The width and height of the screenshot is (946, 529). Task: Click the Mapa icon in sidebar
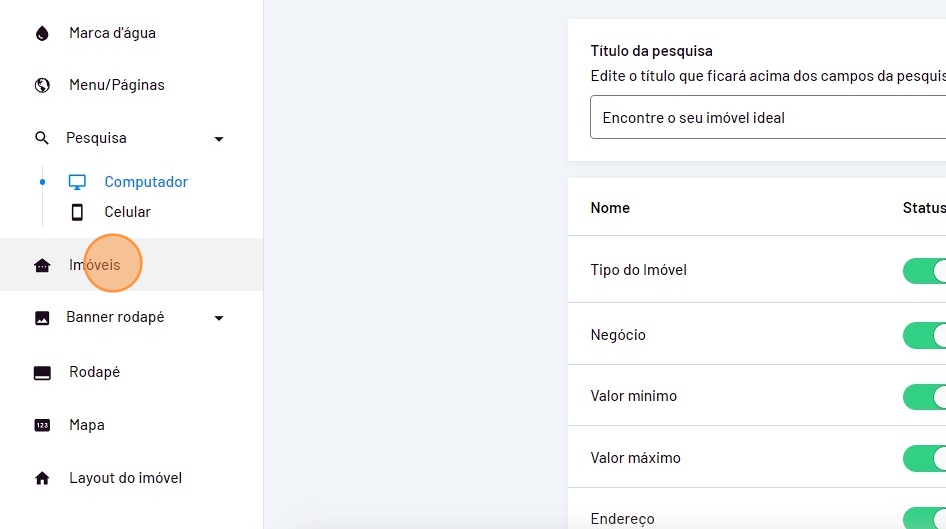pyautogui.click(x=42, y=425)
